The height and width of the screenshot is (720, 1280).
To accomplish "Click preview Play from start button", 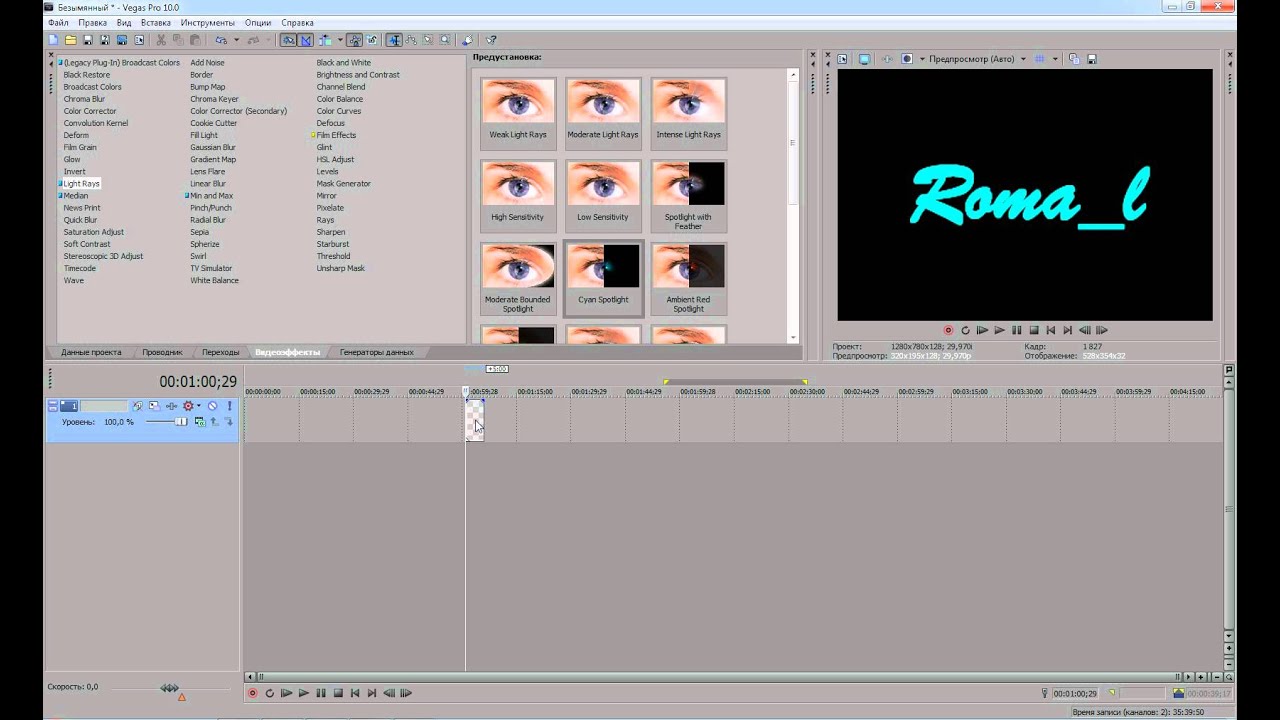I will pyautogui.click(x=982, y=330).
